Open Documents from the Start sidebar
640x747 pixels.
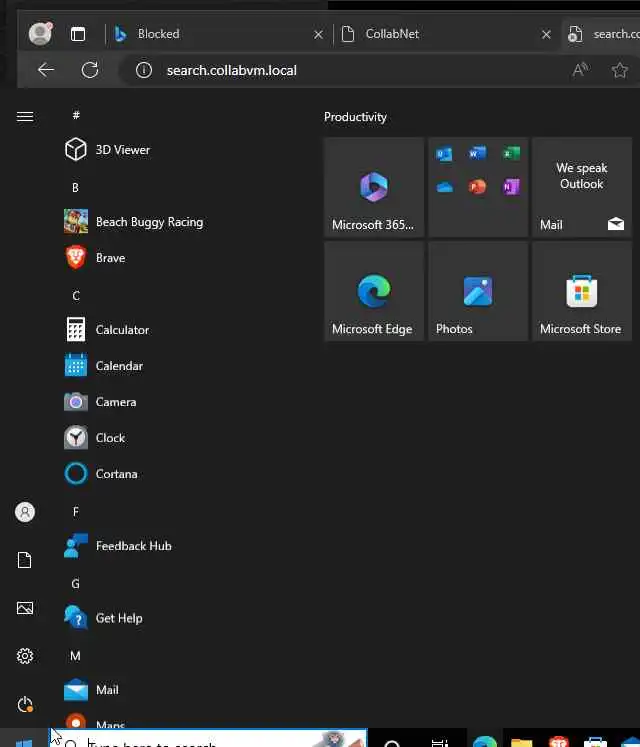(x=25, y=560)
